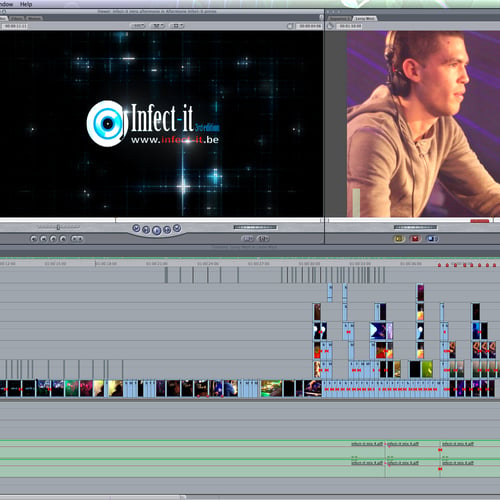Open the Viewer zoom percentage popup
Image resolution: width=500 pixels, height=500 pixels.
(138, 26)
